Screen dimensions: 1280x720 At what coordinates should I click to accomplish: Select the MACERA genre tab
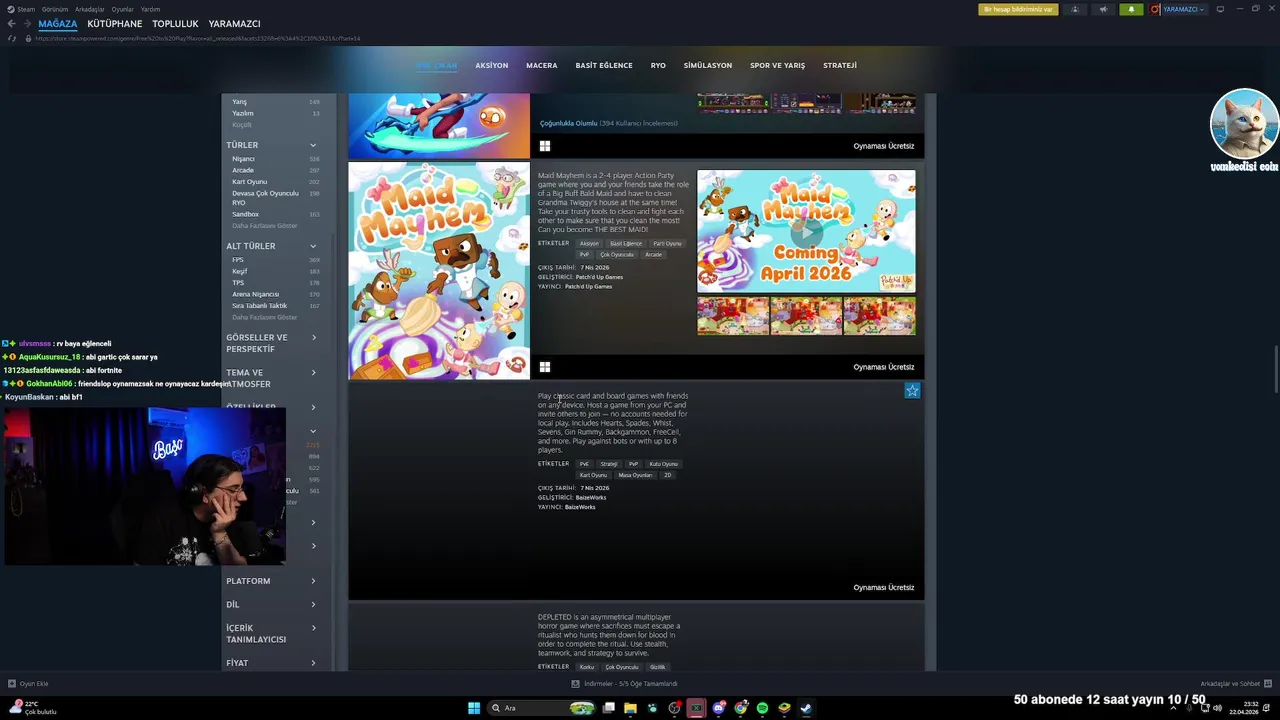click(x=542, y=65)
